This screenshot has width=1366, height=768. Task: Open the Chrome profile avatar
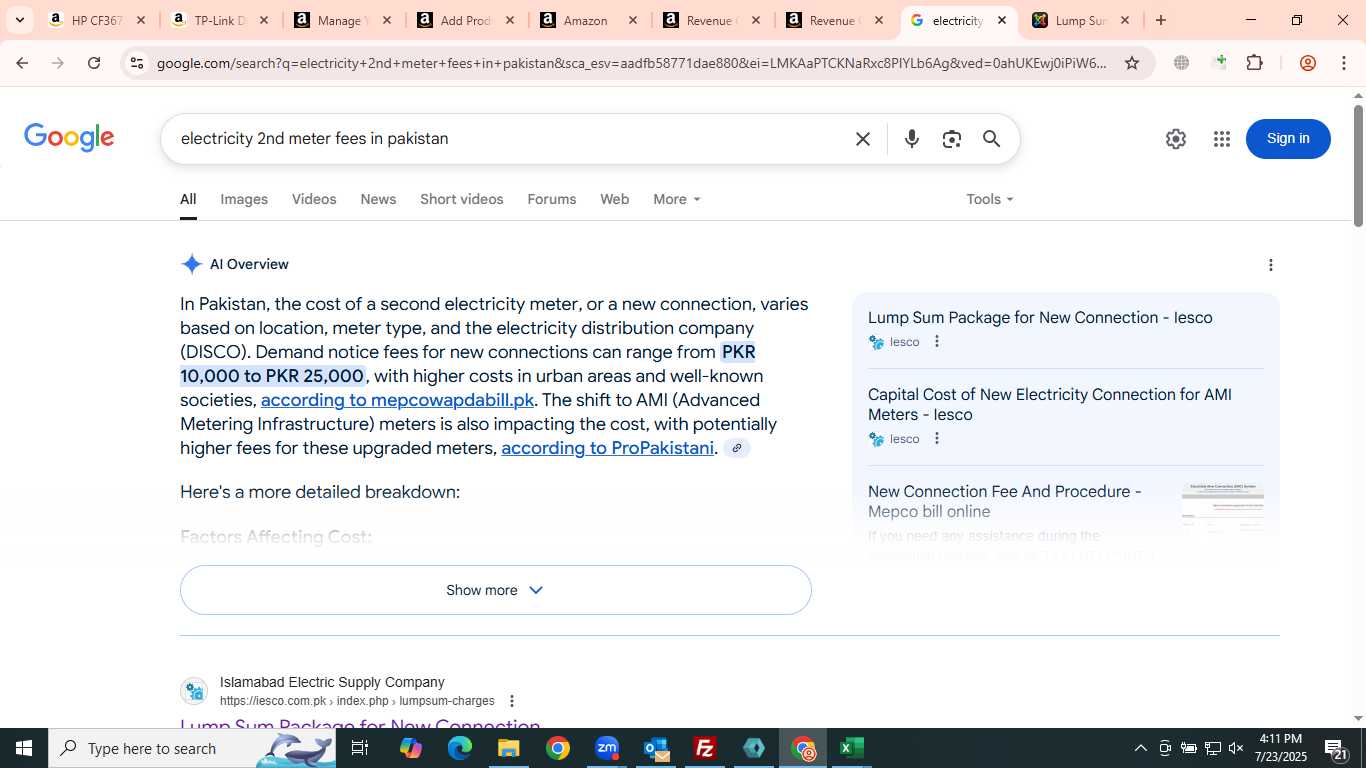(x=1307, y=63)
